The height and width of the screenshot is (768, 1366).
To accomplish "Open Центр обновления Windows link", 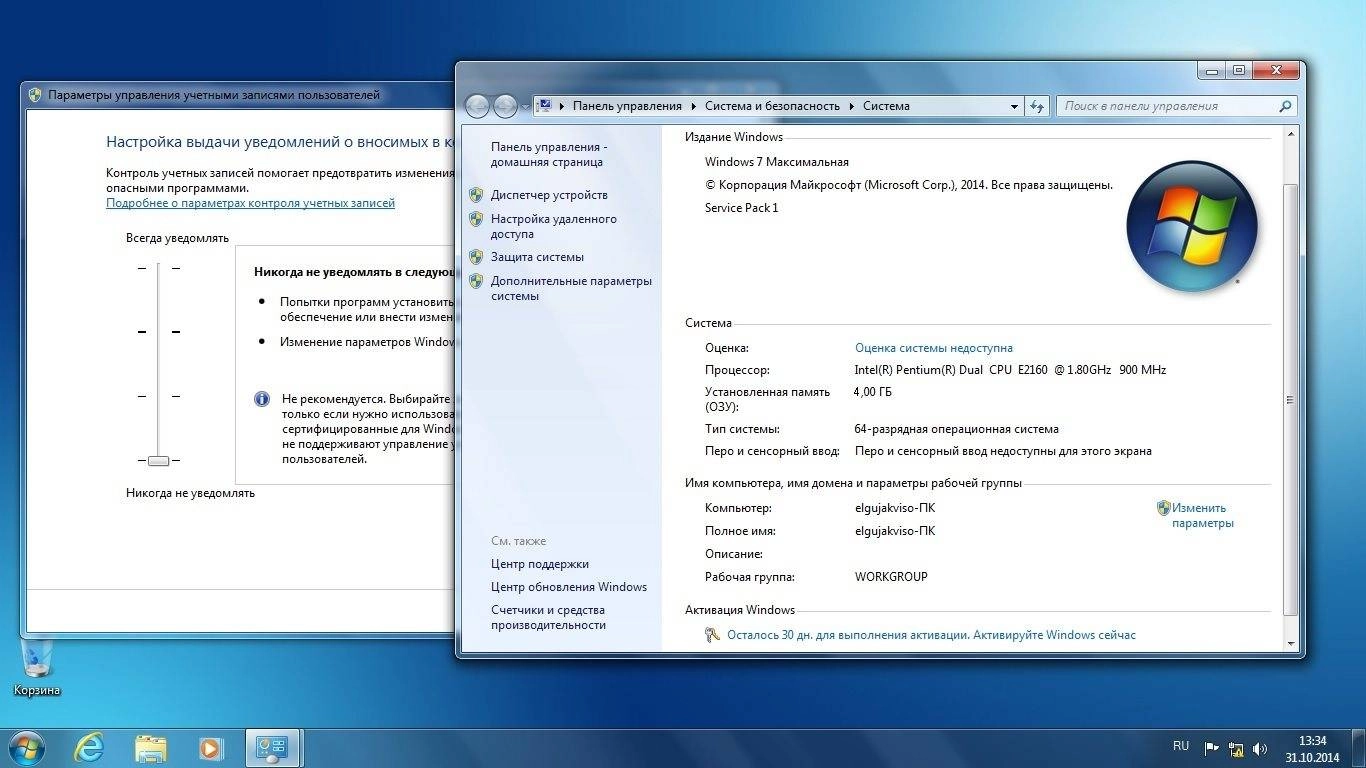I will click(569, 587).
